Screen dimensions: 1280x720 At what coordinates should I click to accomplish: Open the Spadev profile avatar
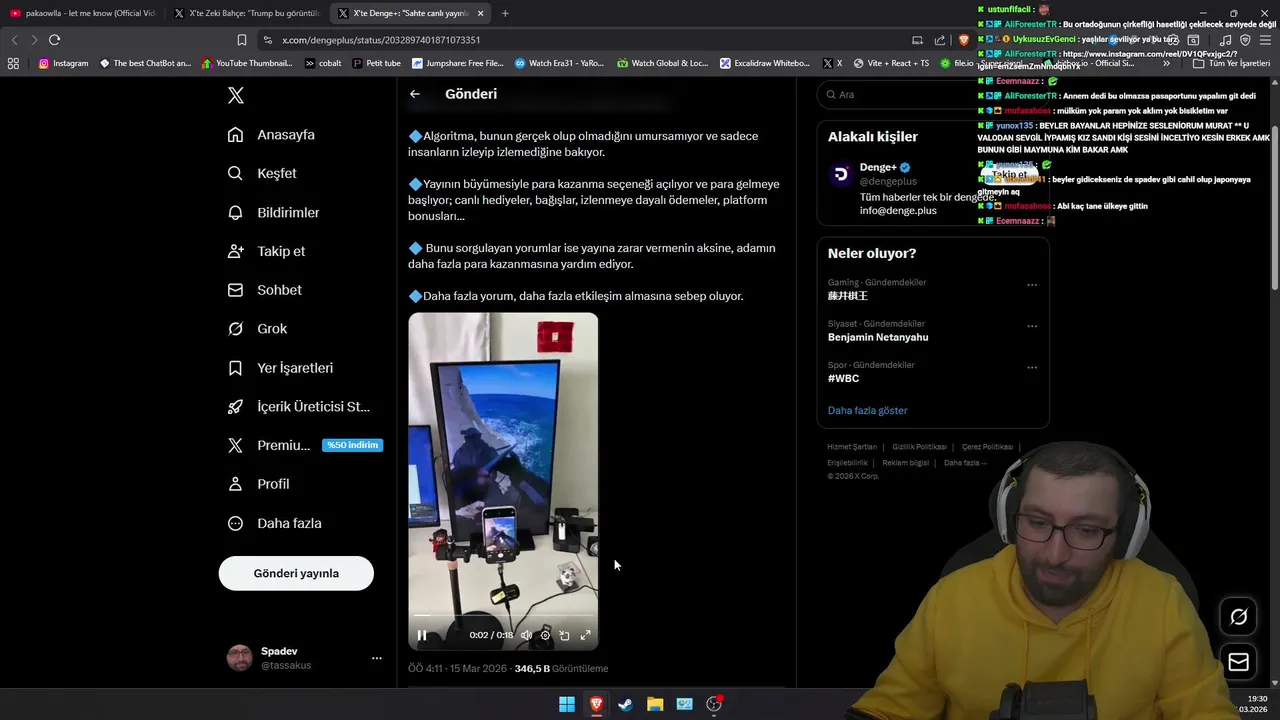240,658
